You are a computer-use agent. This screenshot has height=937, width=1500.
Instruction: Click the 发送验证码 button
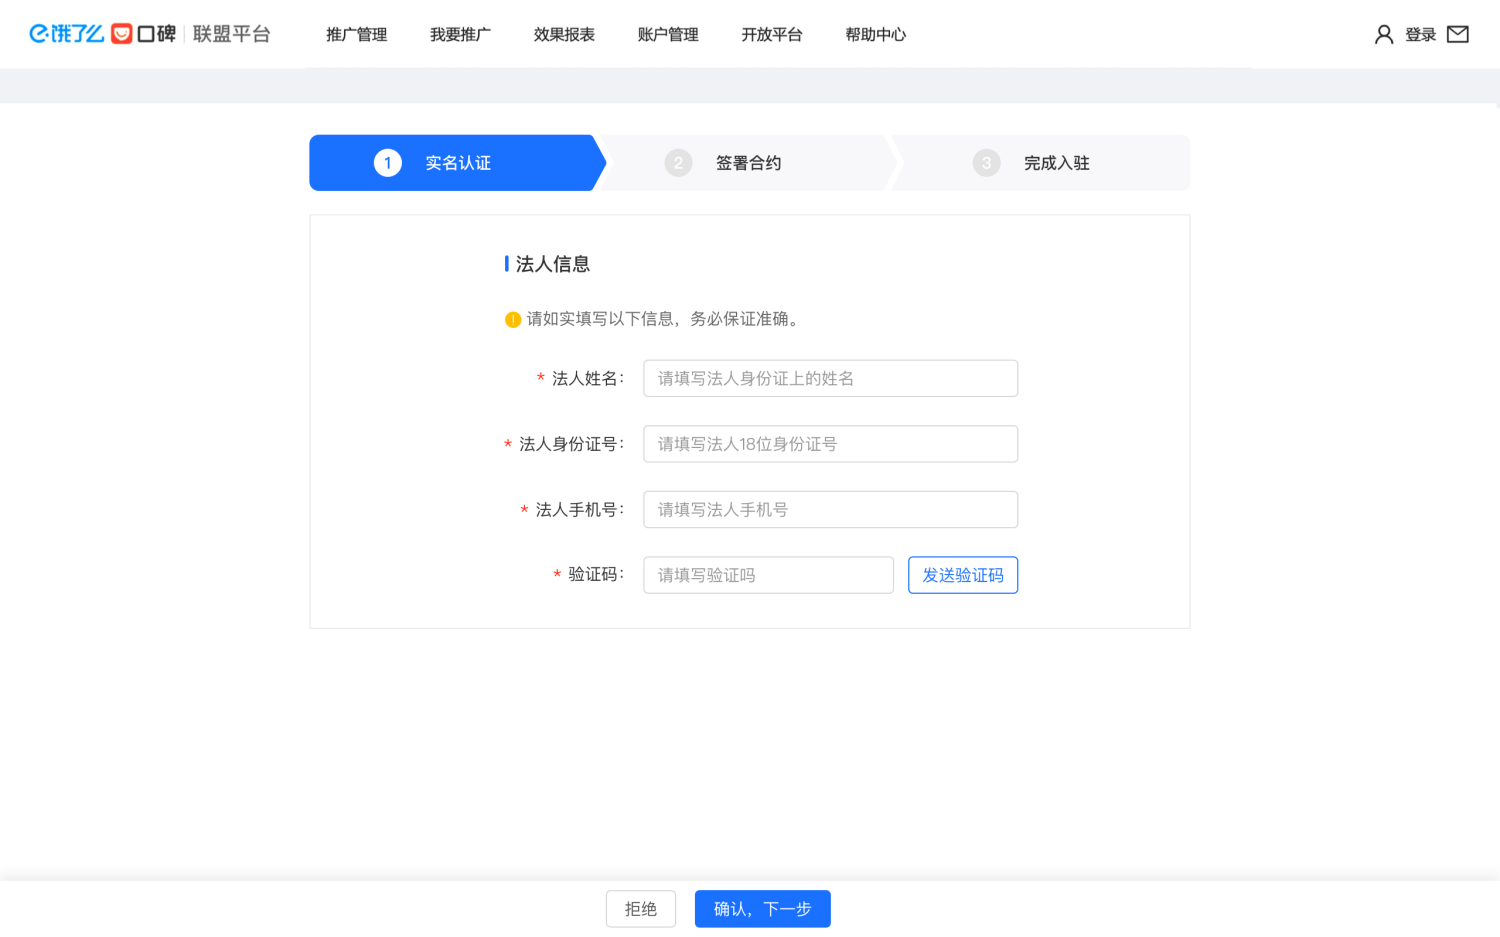(963, 575)
